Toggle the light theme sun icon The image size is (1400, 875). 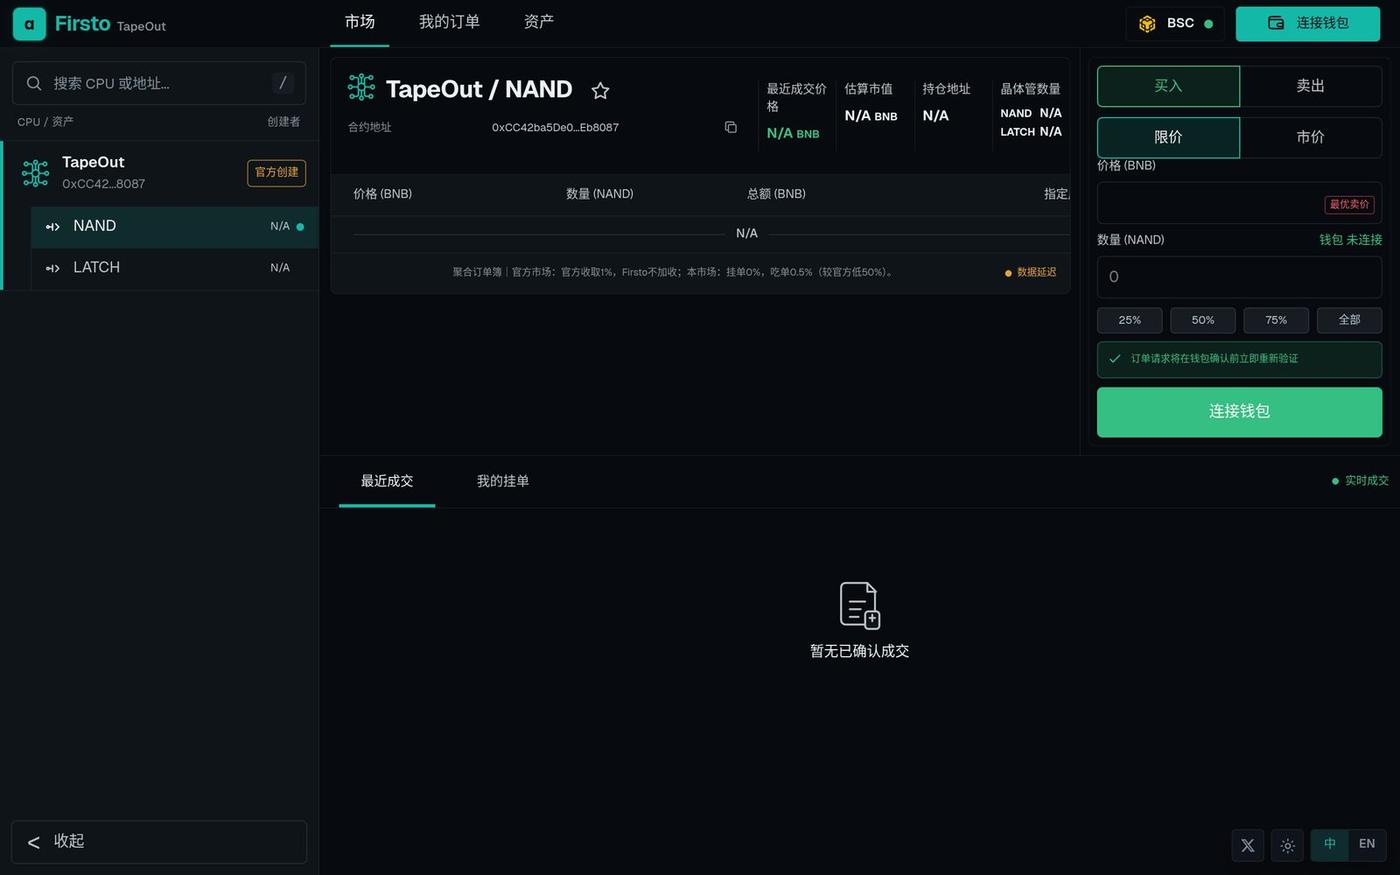1288,845
